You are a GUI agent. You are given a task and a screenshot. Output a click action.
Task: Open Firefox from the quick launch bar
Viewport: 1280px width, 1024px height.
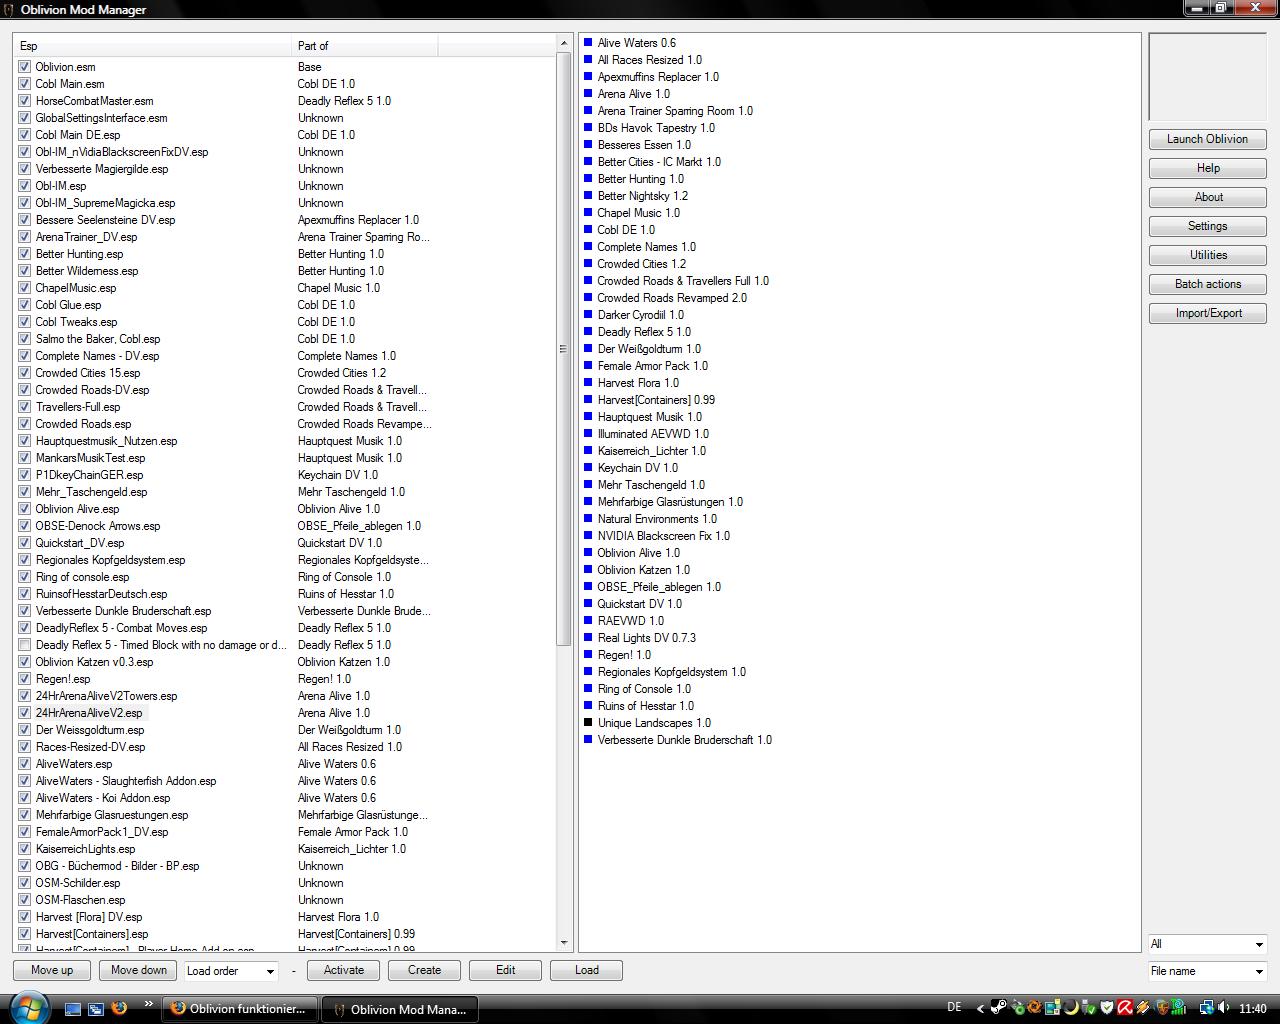(x=119, y=1008)
